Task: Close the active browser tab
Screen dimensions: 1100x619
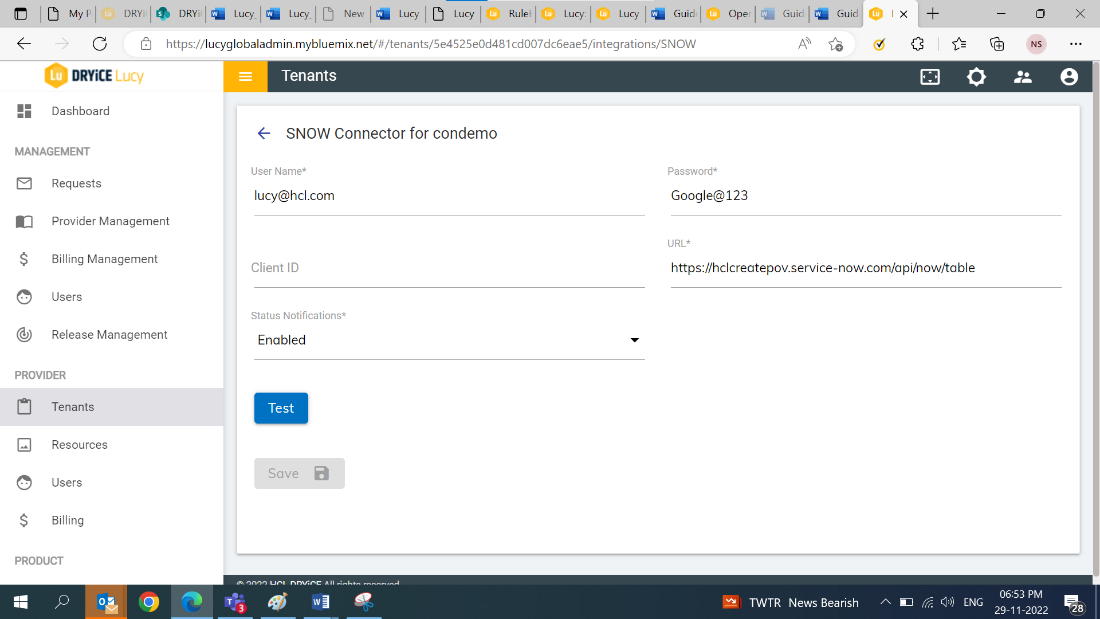Action: pyautogui.click(x=904, y=13)
